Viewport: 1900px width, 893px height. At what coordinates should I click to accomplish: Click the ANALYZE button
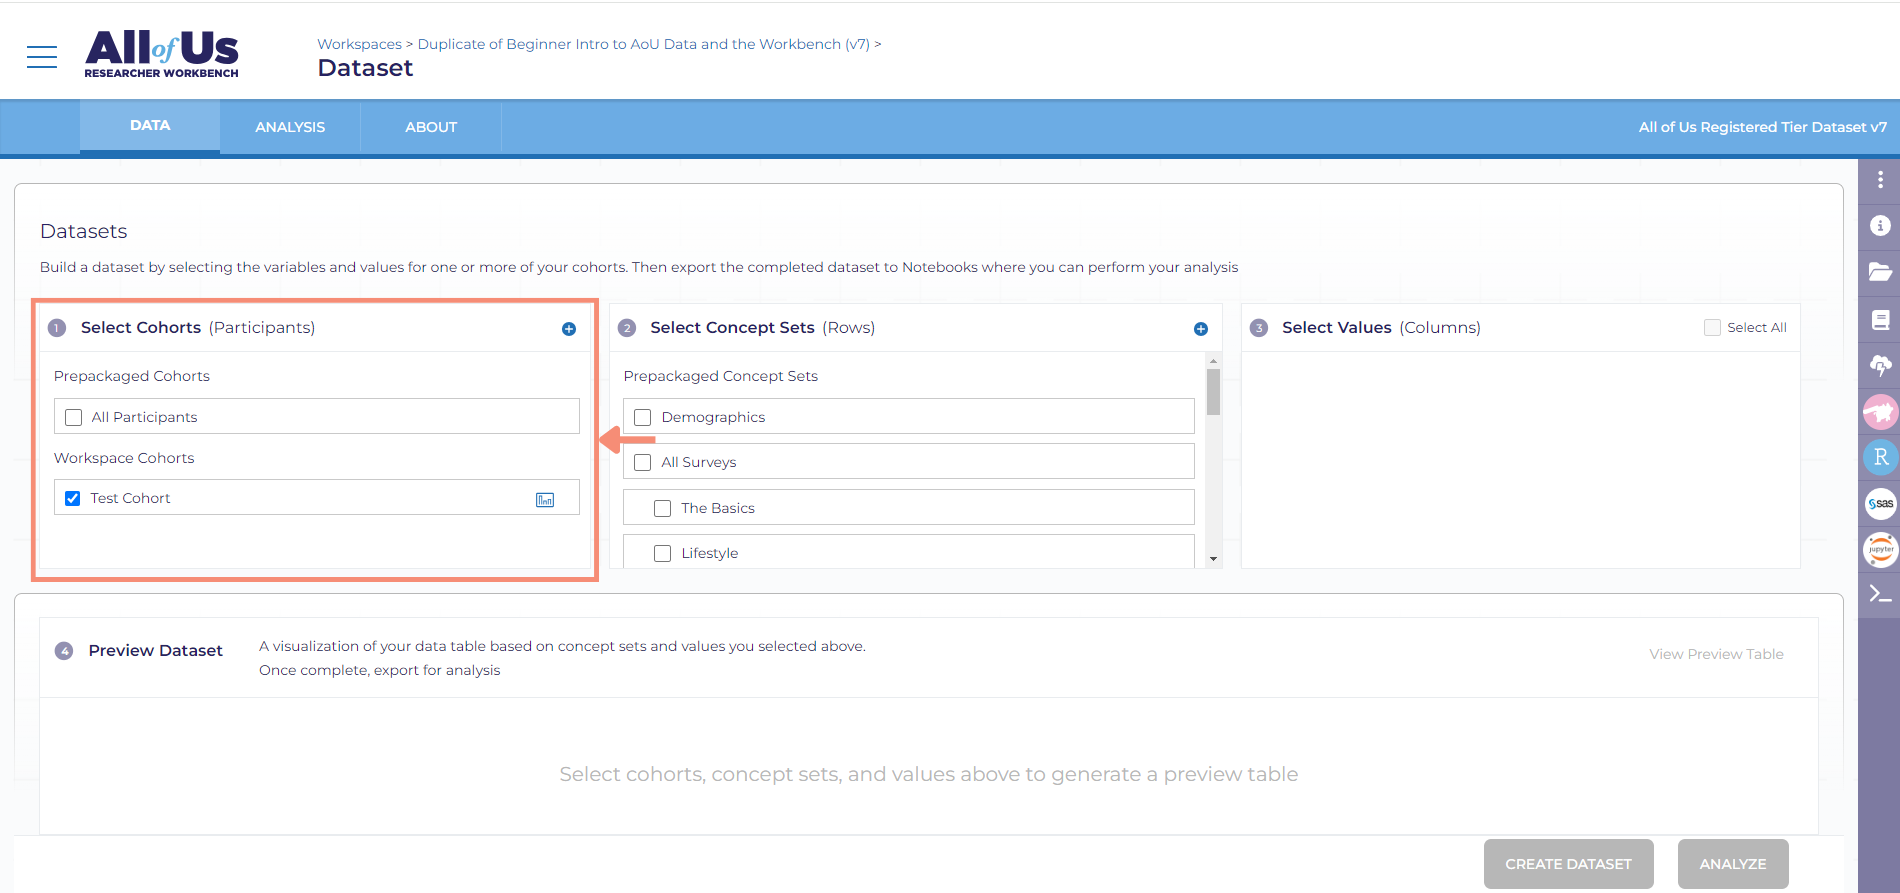point(1733,864)
